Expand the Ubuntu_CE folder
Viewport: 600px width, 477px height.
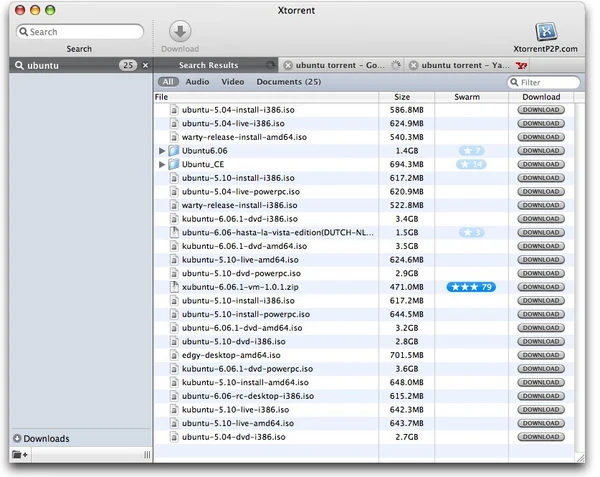(x=162, y=164)
